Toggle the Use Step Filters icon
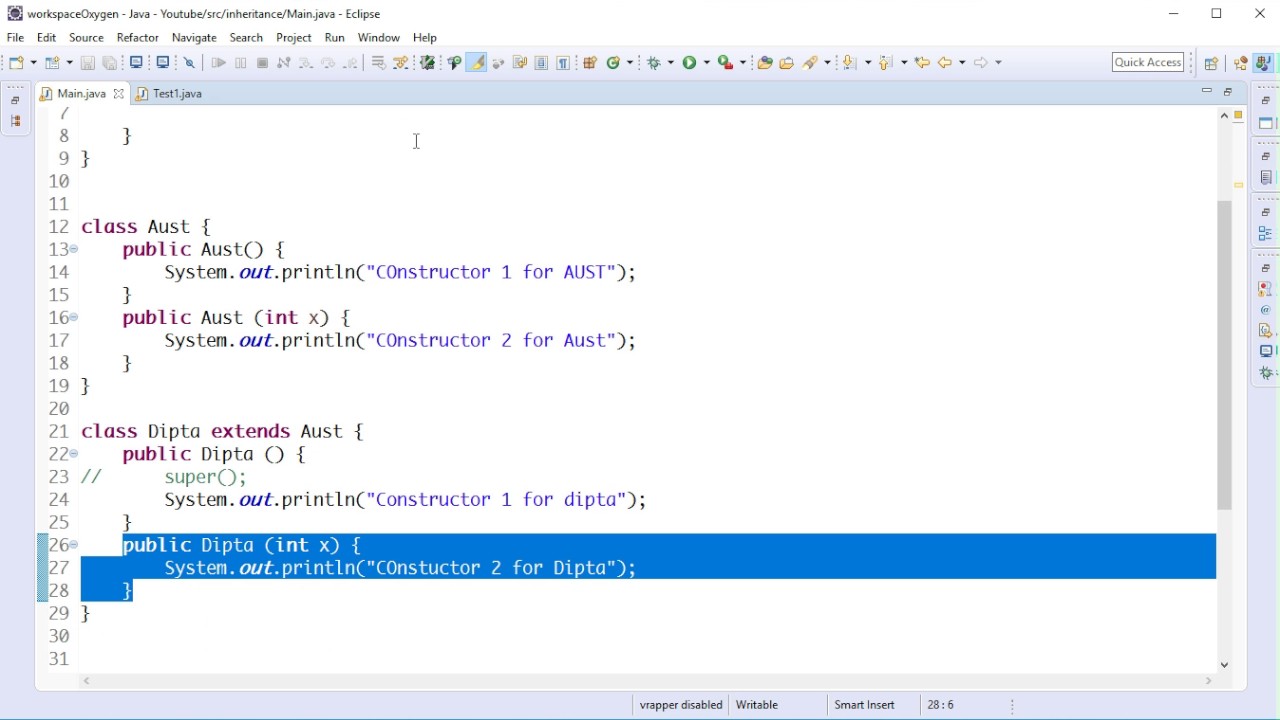The image size is (1280, 720). click(x=401, y=62)
